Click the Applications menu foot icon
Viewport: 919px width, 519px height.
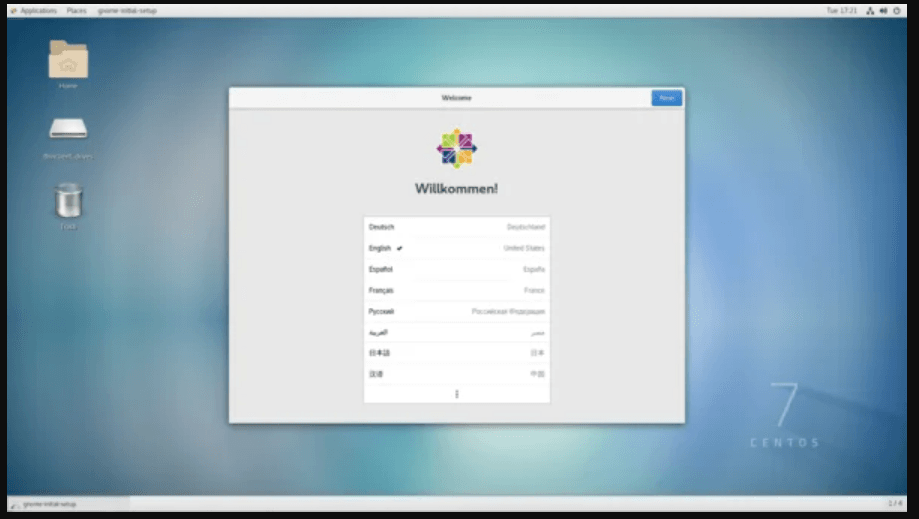click(x=14, y=11)
